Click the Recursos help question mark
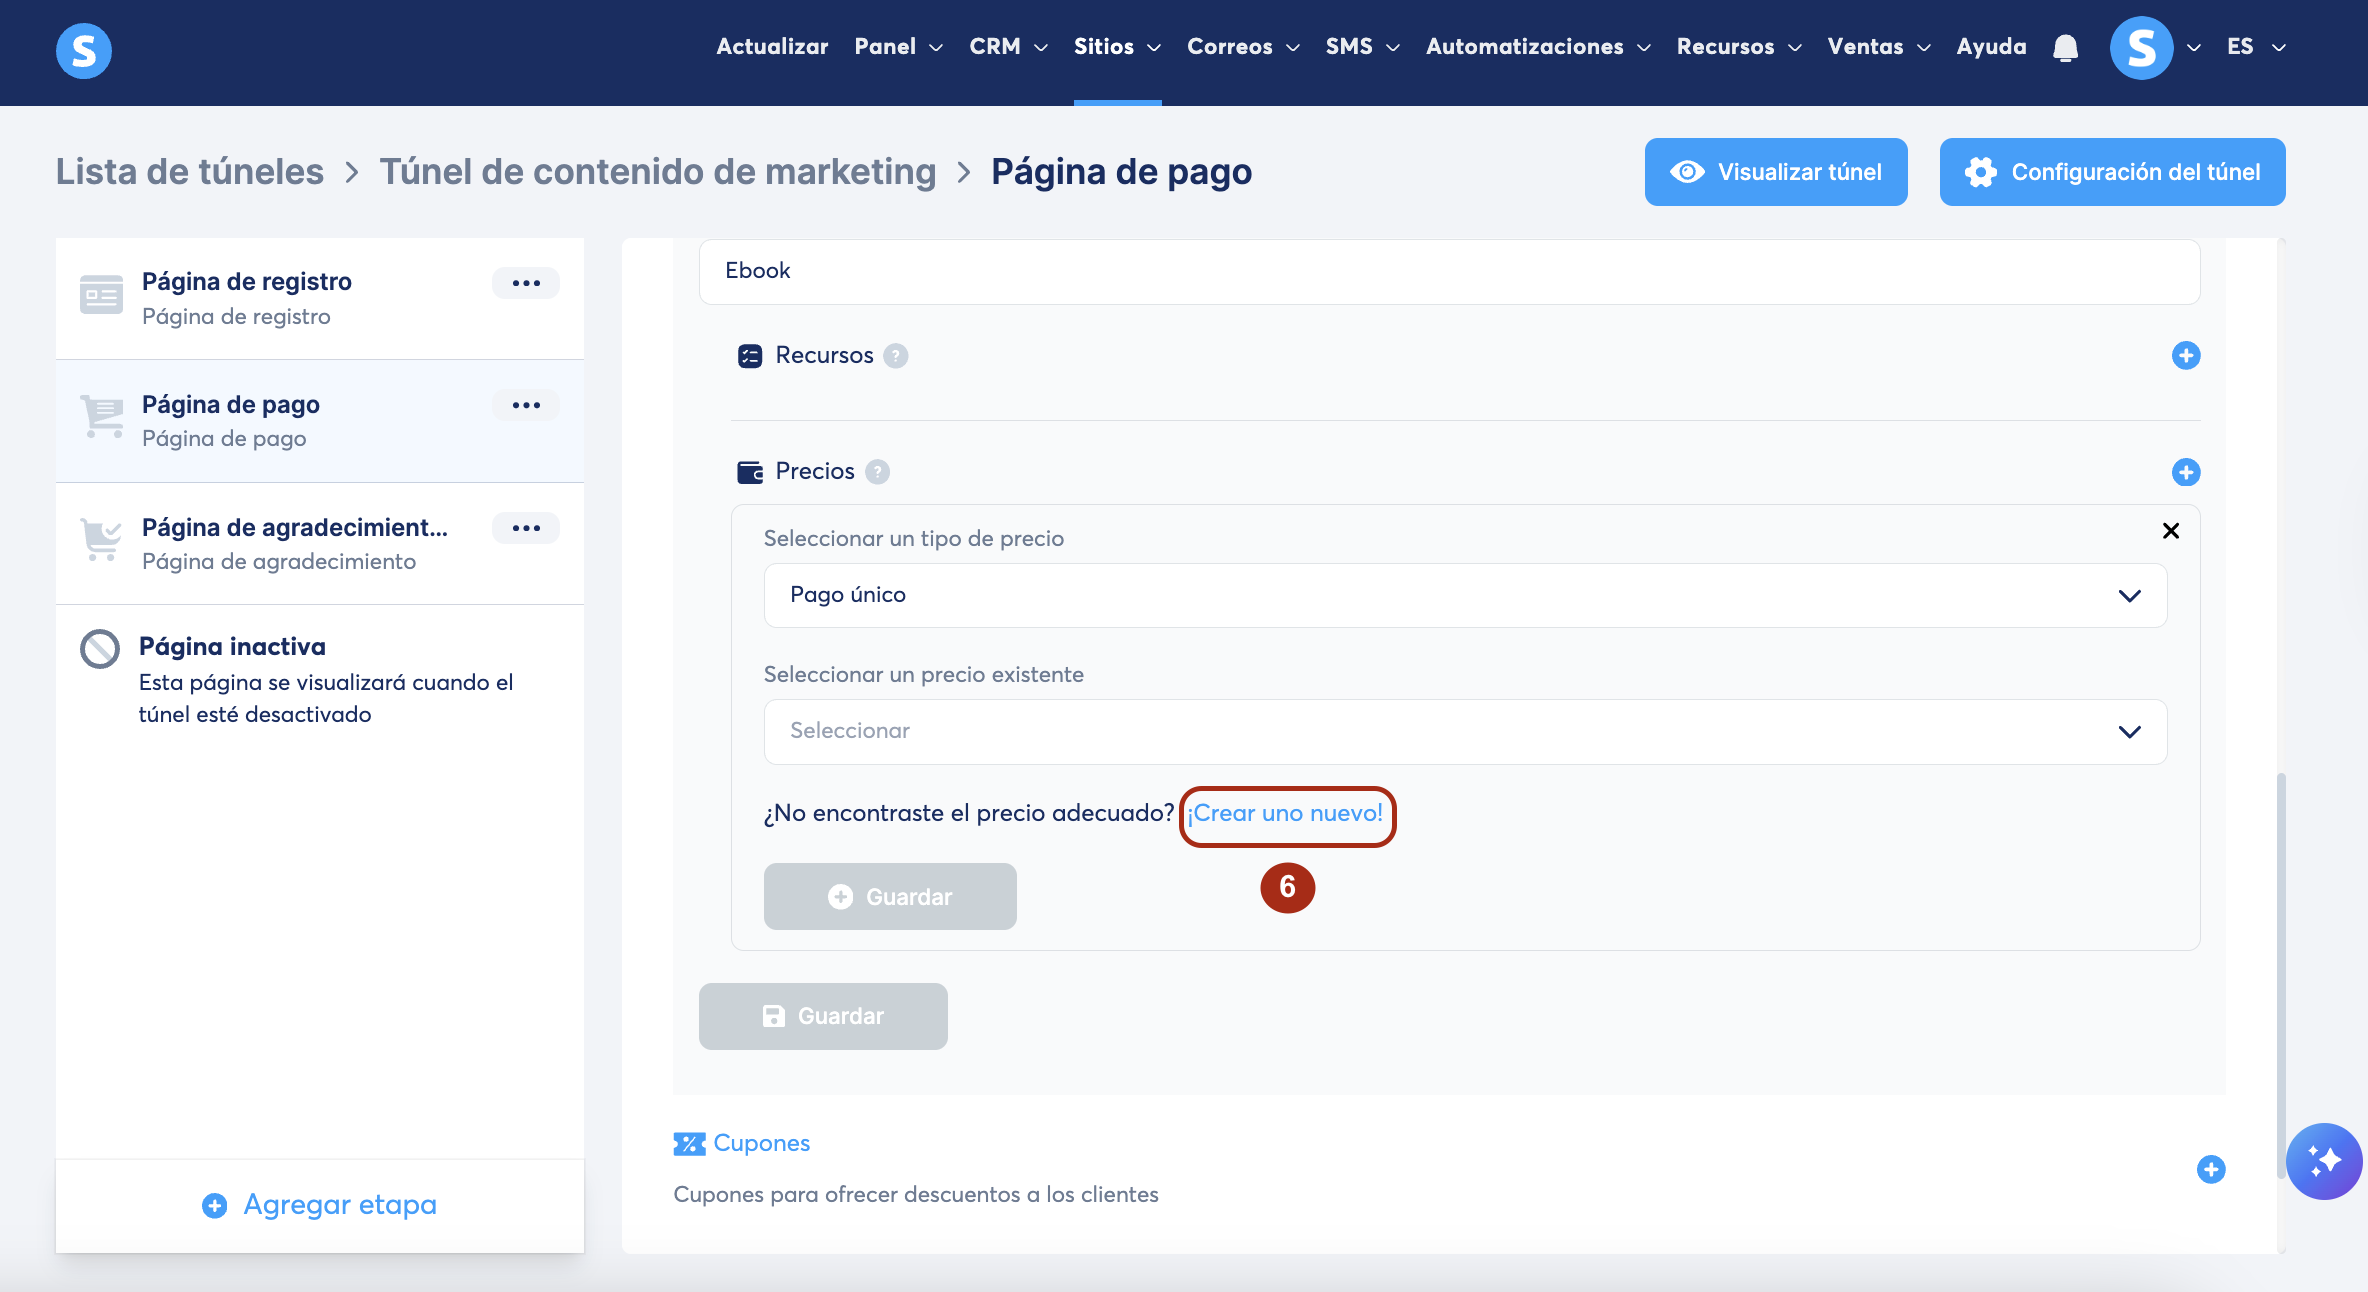This screenshot has height=1292, width=2368. 896,356
